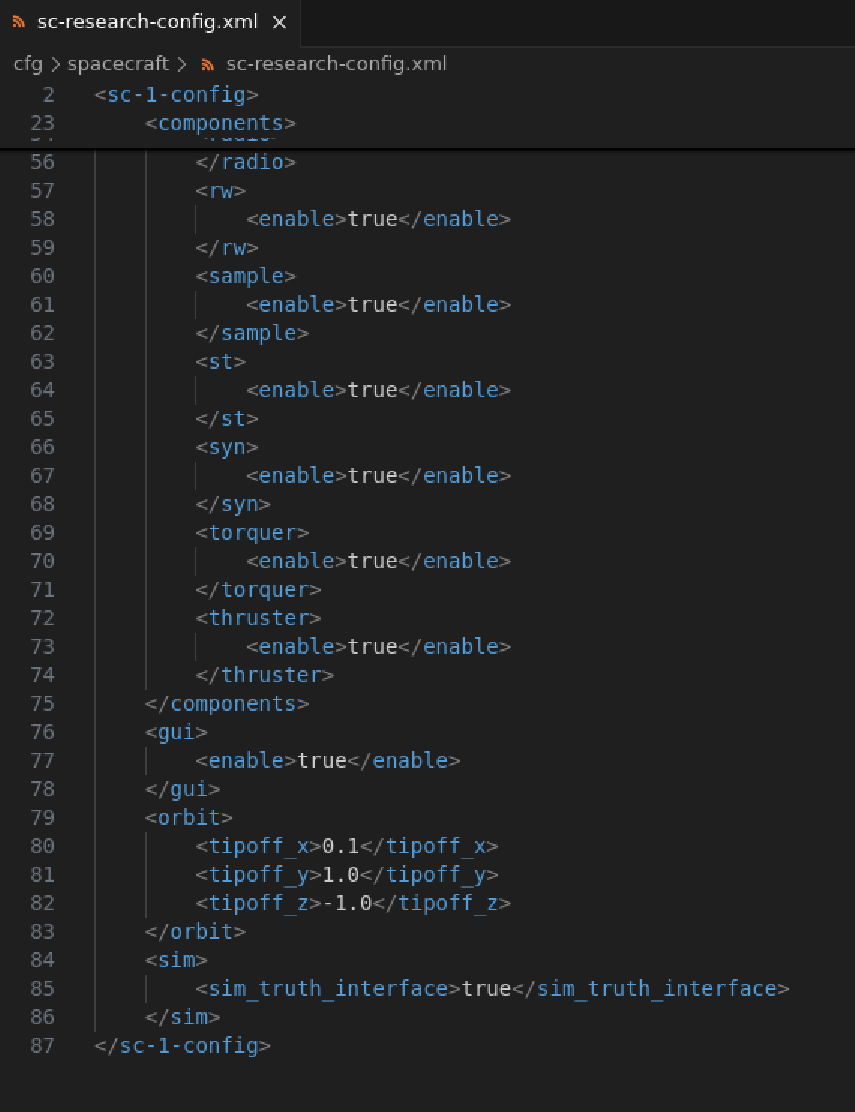Click the opening gui tag
The image size is (855, 1112).
click(x=176, y=732)
